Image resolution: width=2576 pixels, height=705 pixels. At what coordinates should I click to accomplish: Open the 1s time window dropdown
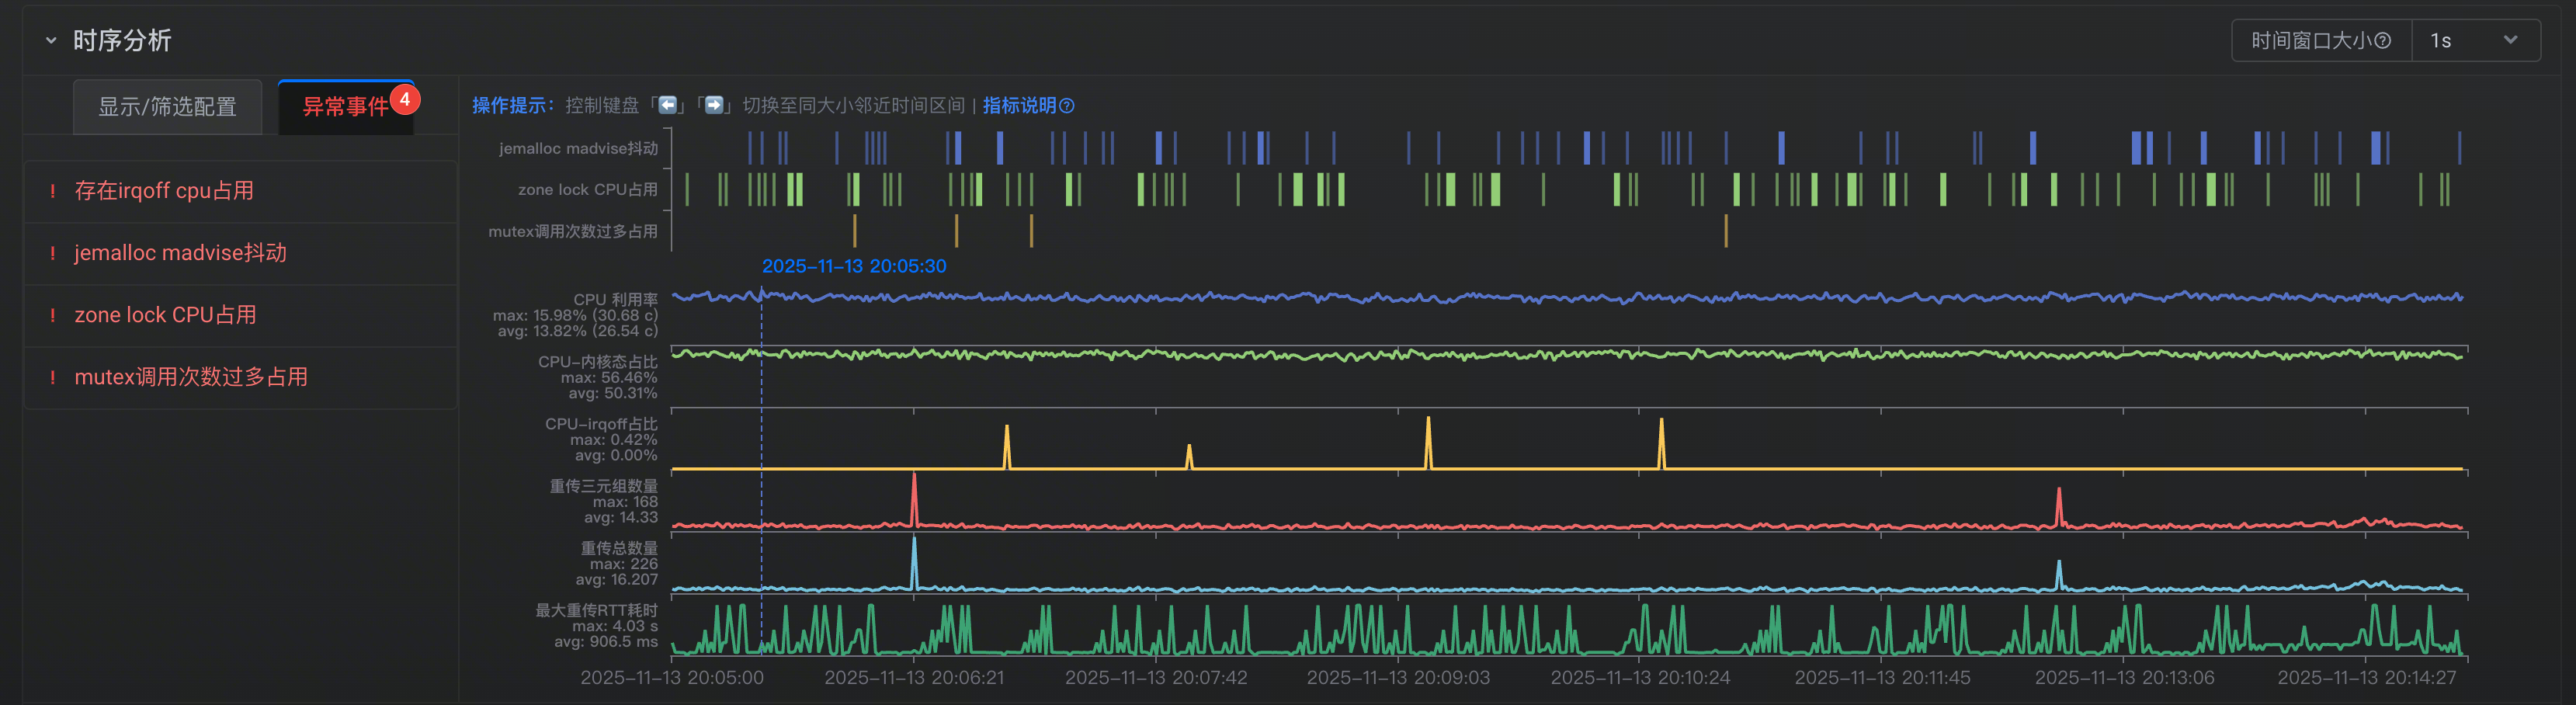coord(2475,41)
